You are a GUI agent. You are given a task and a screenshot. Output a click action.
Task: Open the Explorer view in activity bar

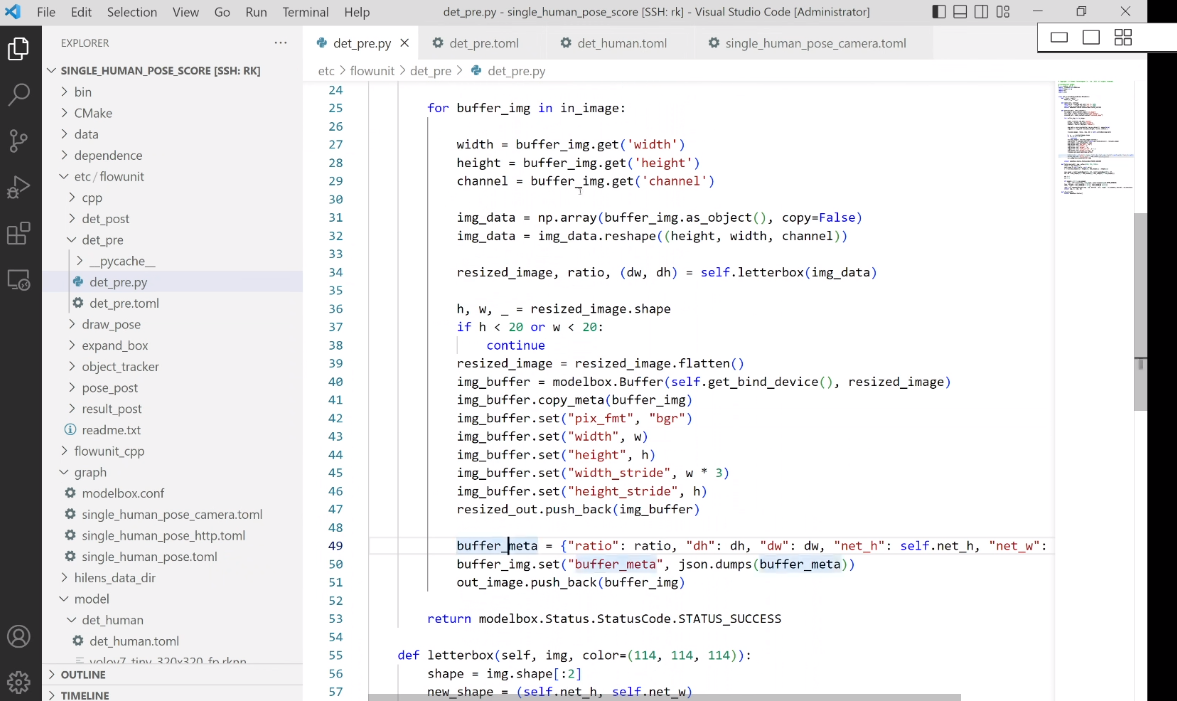(19, 49)
